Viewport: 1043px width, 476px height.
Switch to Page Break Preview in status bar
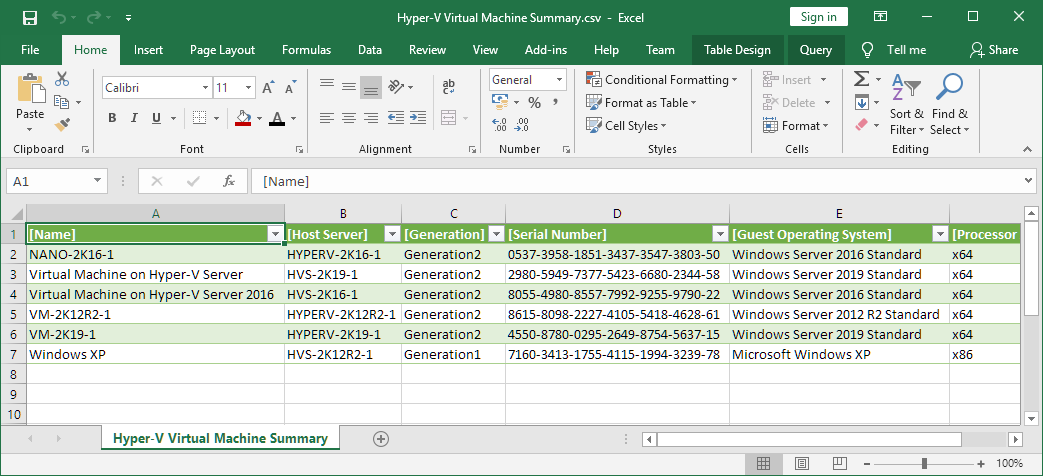pyautogui.click(x=839, y=463)
